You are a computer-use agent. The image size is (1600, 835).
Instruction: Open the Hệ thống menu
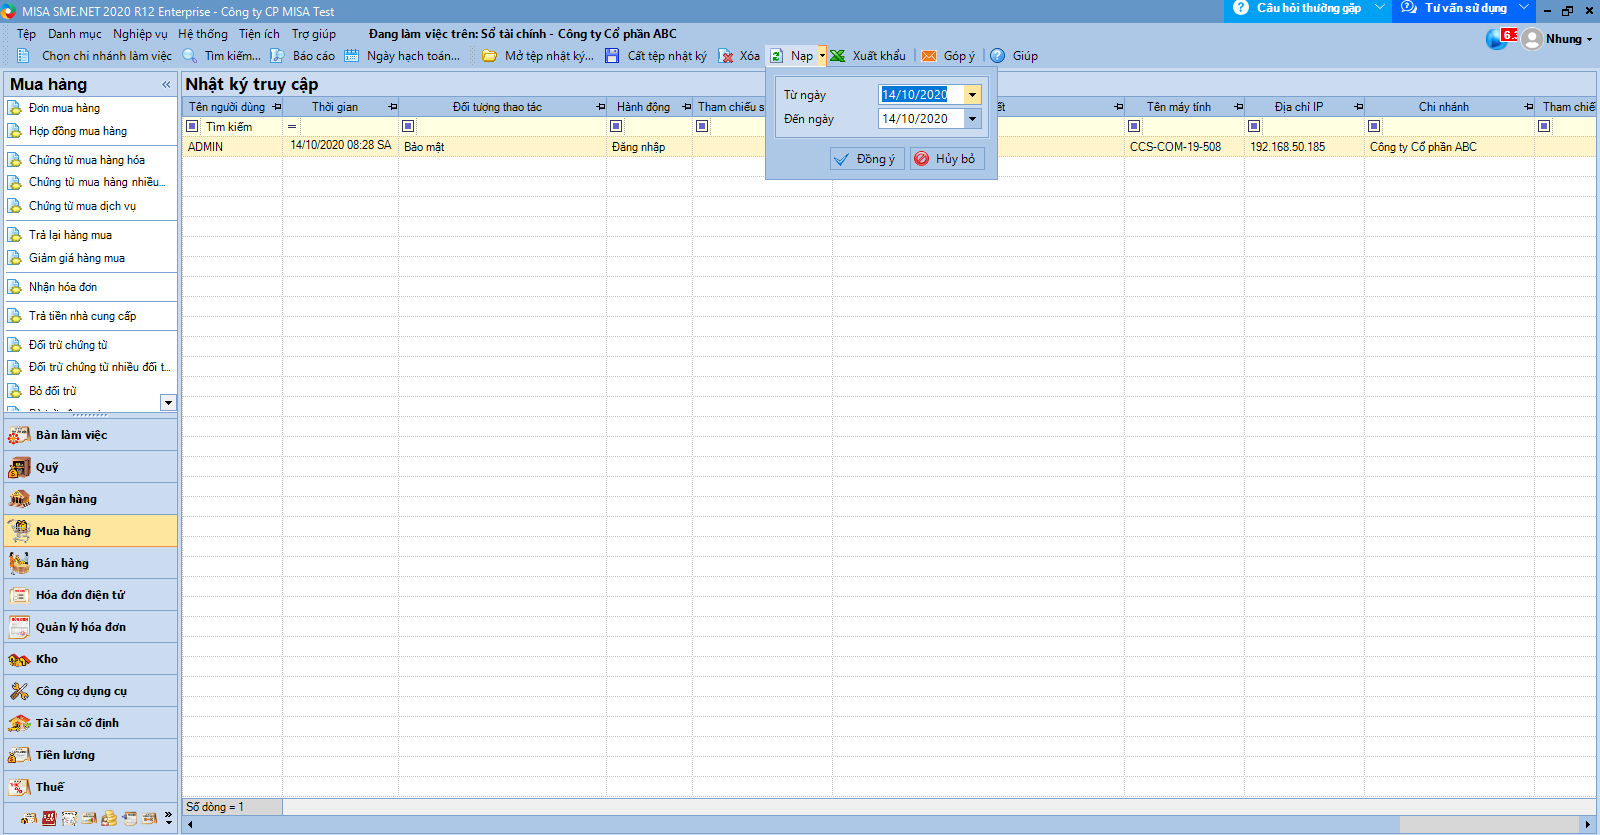[203, 34]
